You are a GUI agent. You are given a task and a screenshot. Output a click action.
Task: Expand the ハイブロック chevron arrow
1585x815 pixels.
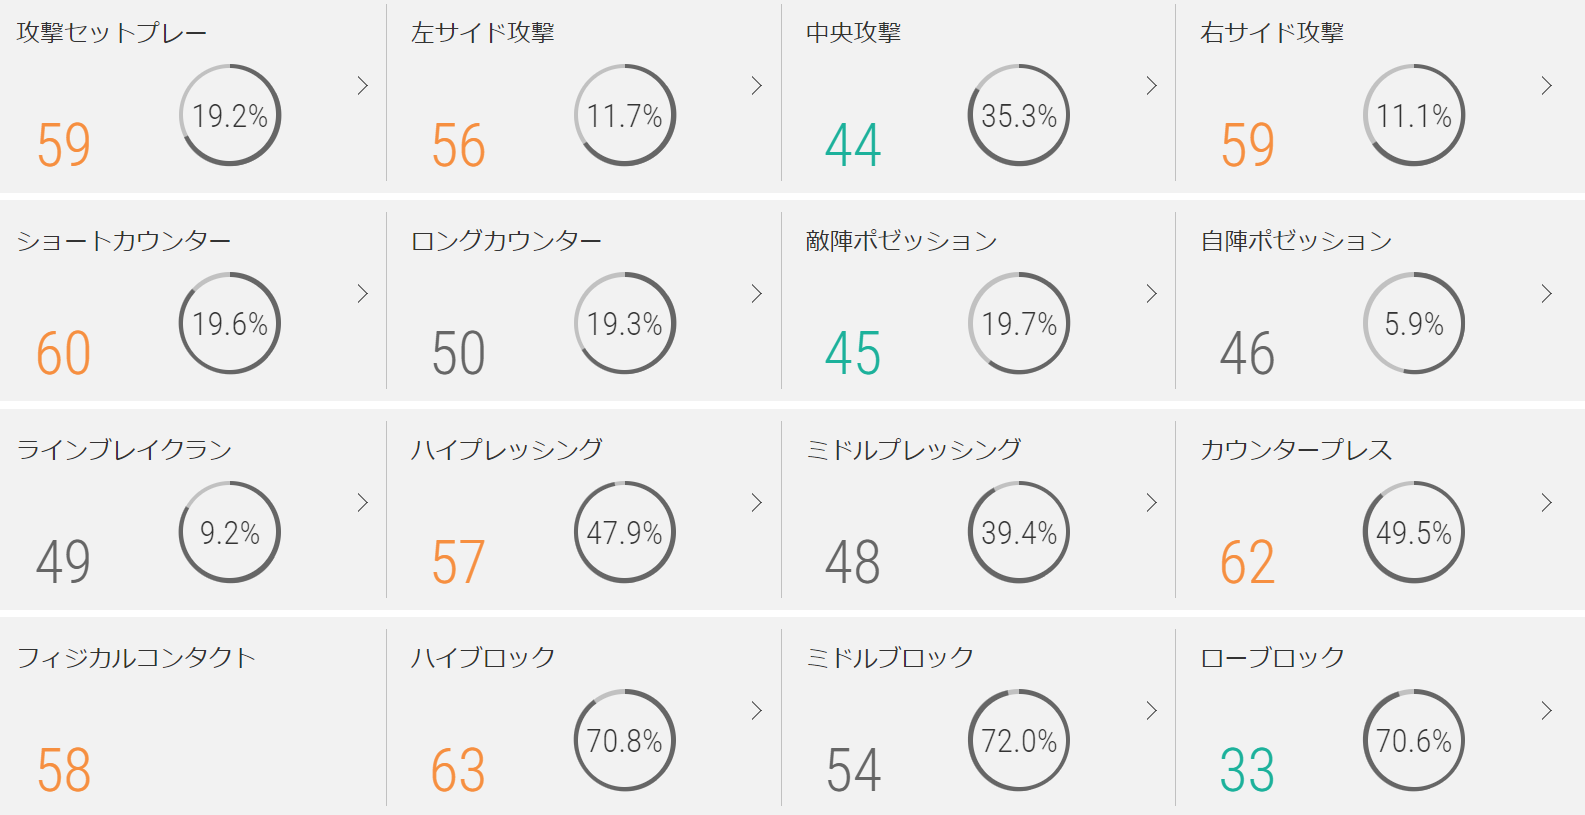757,711
